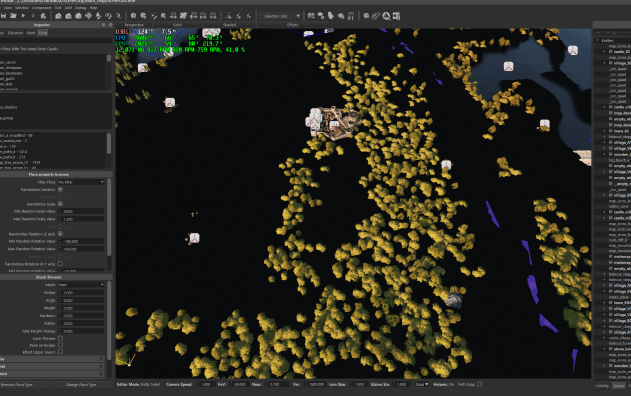This screenshot has height=396, width=631.
Task: Click the open folder icon in toolbar
Action: [13, 16]
